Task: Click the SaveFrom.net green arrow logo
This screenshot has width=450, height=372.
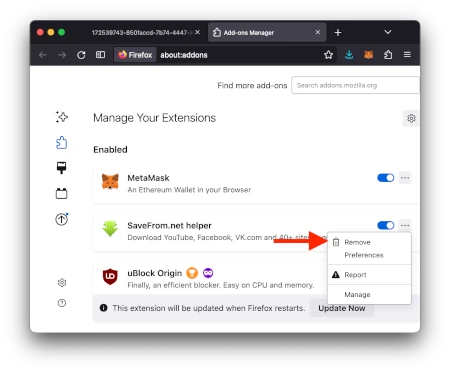Action: click(x=110, y=229)
